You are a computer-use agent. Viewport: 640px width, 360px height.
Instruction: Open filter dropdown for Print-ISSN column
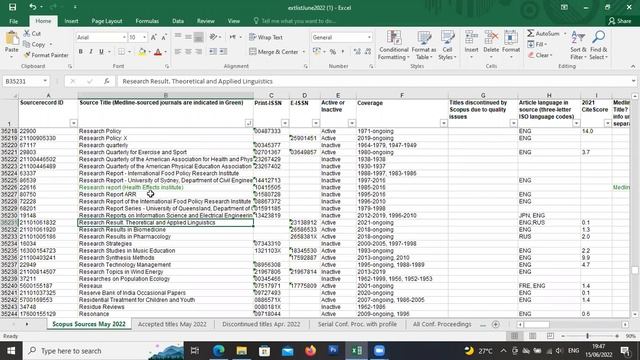(x=285, y=123)
